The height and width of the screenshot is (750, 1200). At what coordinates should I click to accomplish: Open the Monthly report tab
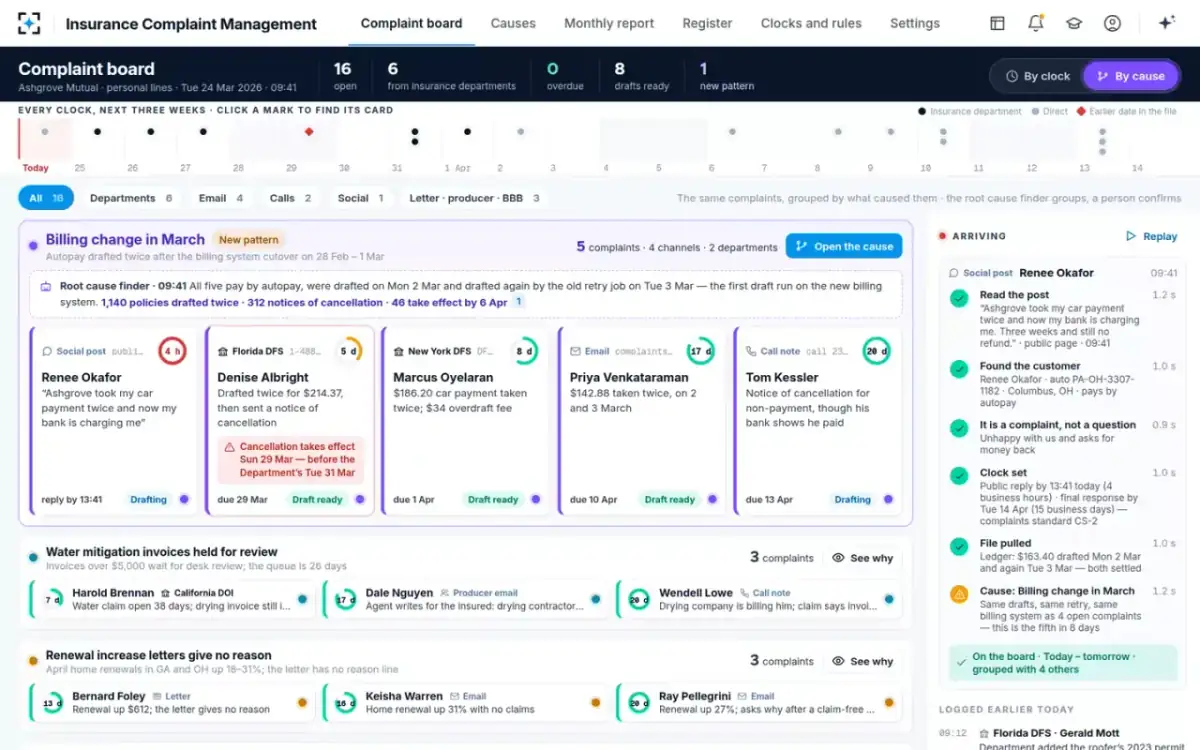tap(609, 23)
